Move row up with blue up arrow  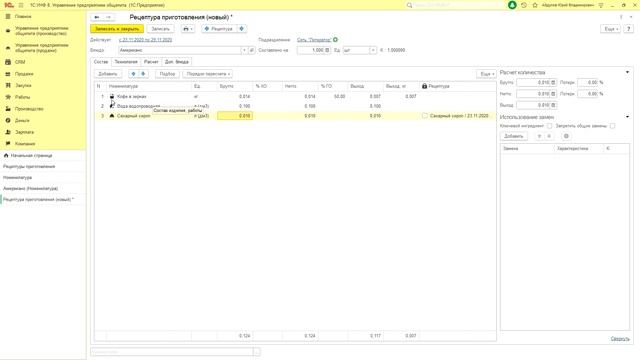click(133, 74)
